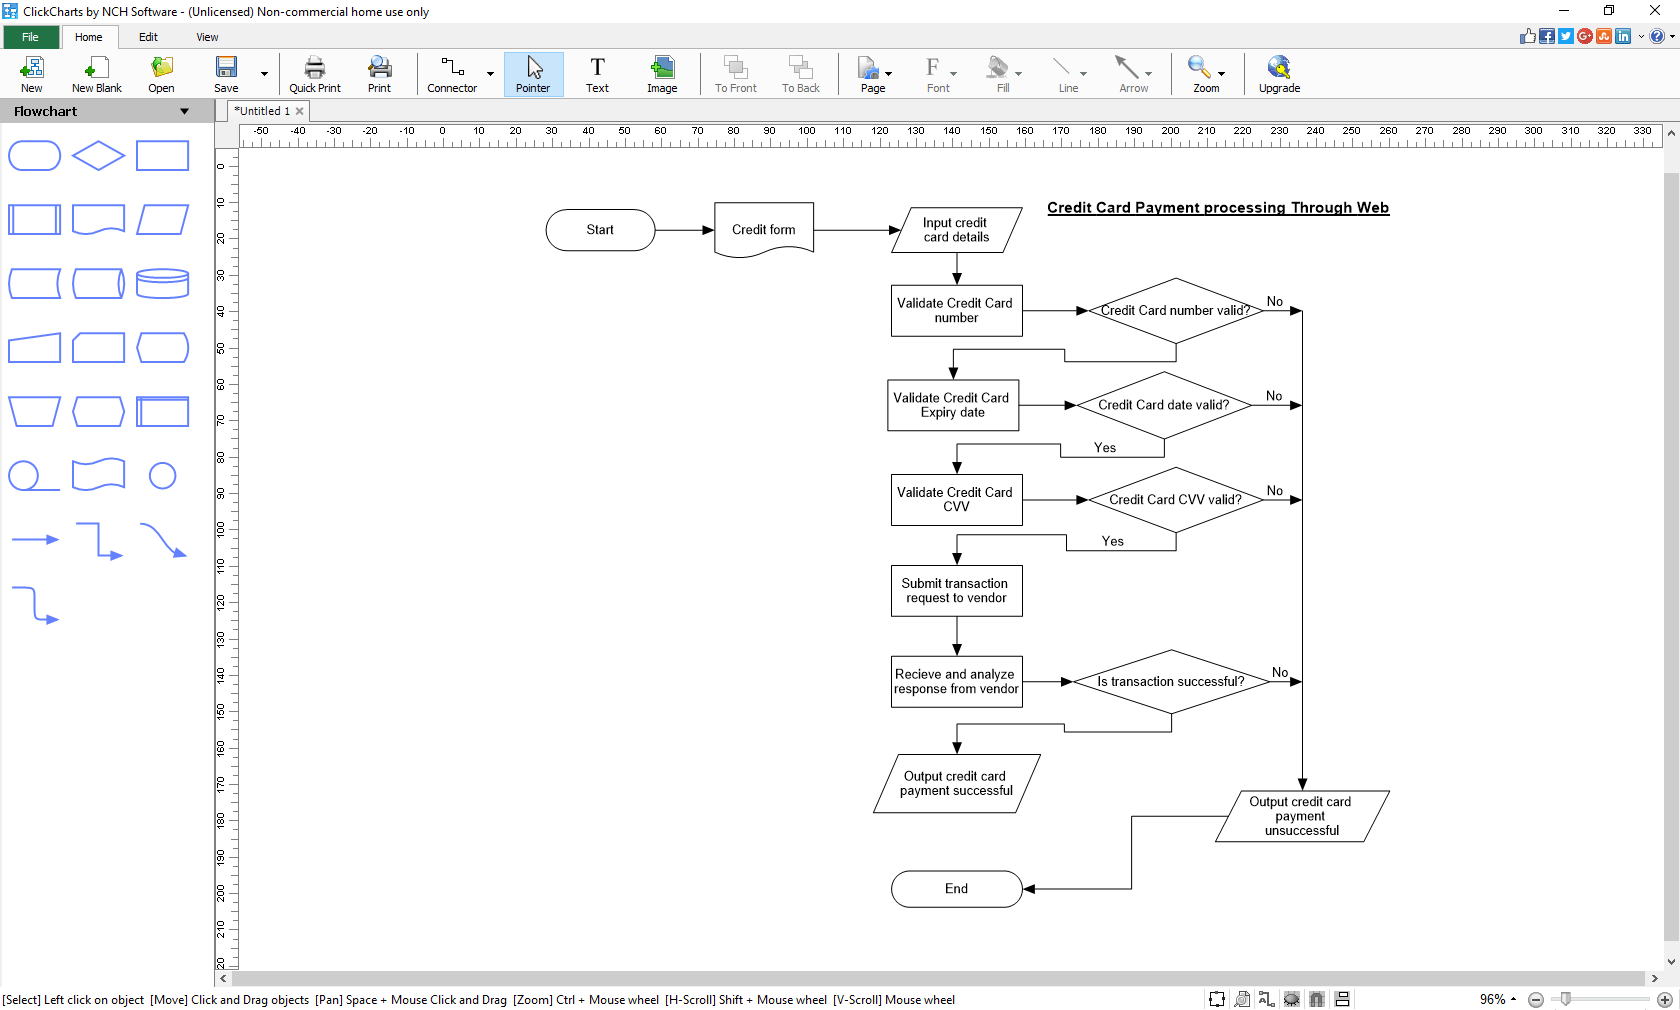
Task: Bring the selected shape To Front
Action: point(735,73)
